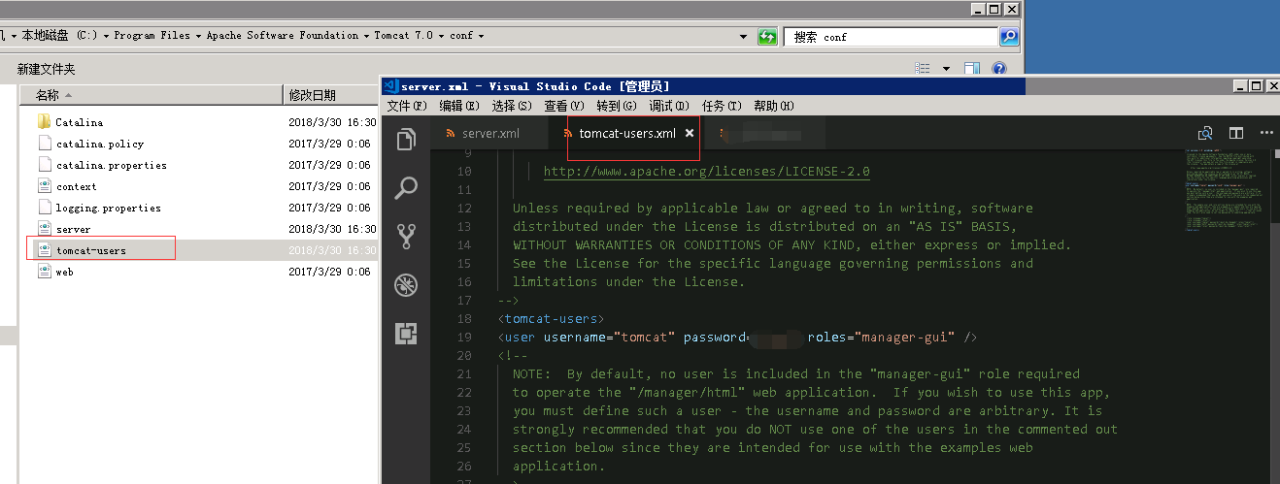This screenshot has height=484, width=1280.
Task: Click Catalina's date '2018/3/30 16:30'
Action: tap(332, 122)
